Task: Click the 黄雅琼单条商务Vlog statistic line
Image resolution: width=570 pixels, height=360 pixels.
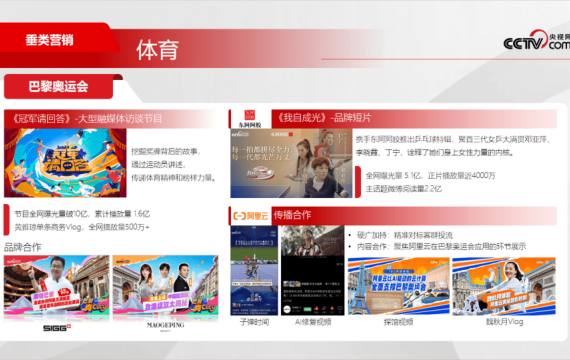Action: pyautogui.click(x=82, y=227)
